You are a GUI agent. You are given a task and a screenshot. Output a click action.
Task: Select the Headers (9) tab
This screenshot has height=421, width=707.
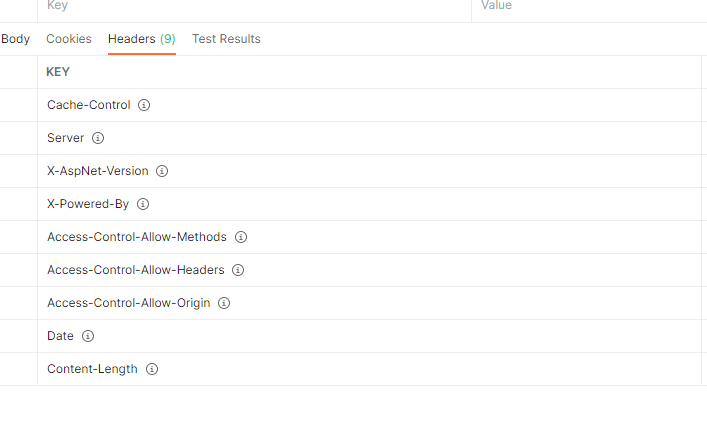141,39
